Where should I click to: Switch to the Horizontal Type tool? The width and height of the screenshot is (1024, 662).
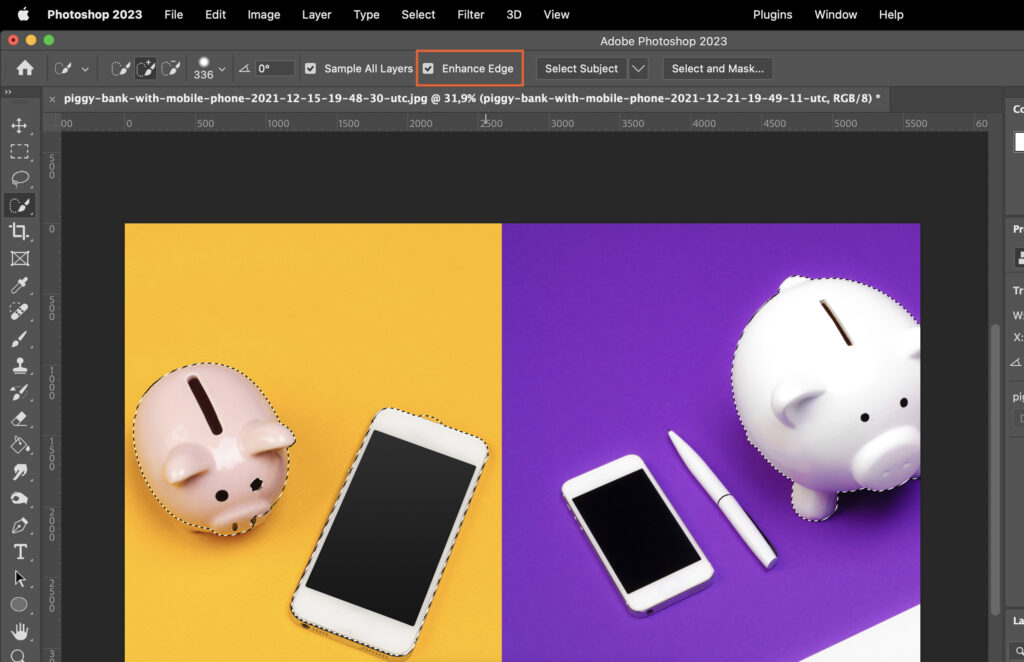(21, 551)
